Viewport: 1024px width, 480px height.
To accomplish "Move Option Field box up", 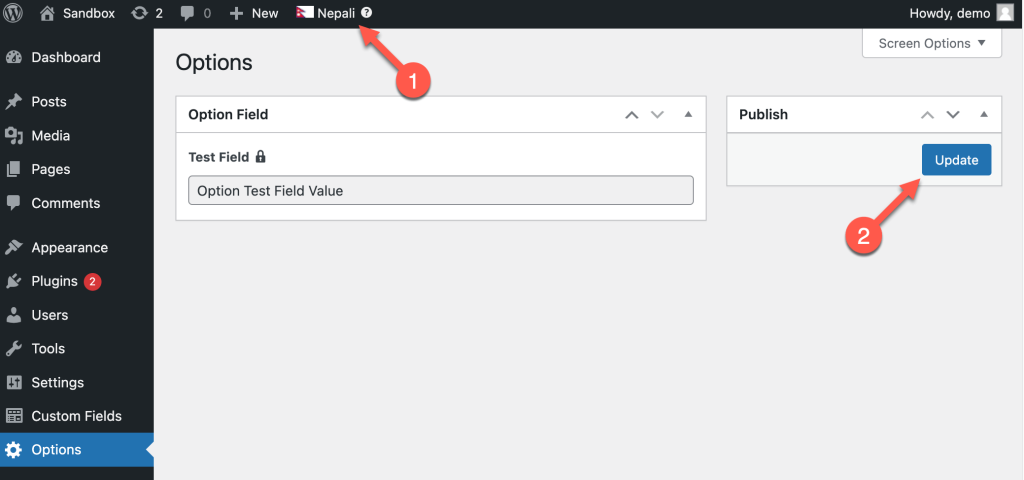I will 632,115.
